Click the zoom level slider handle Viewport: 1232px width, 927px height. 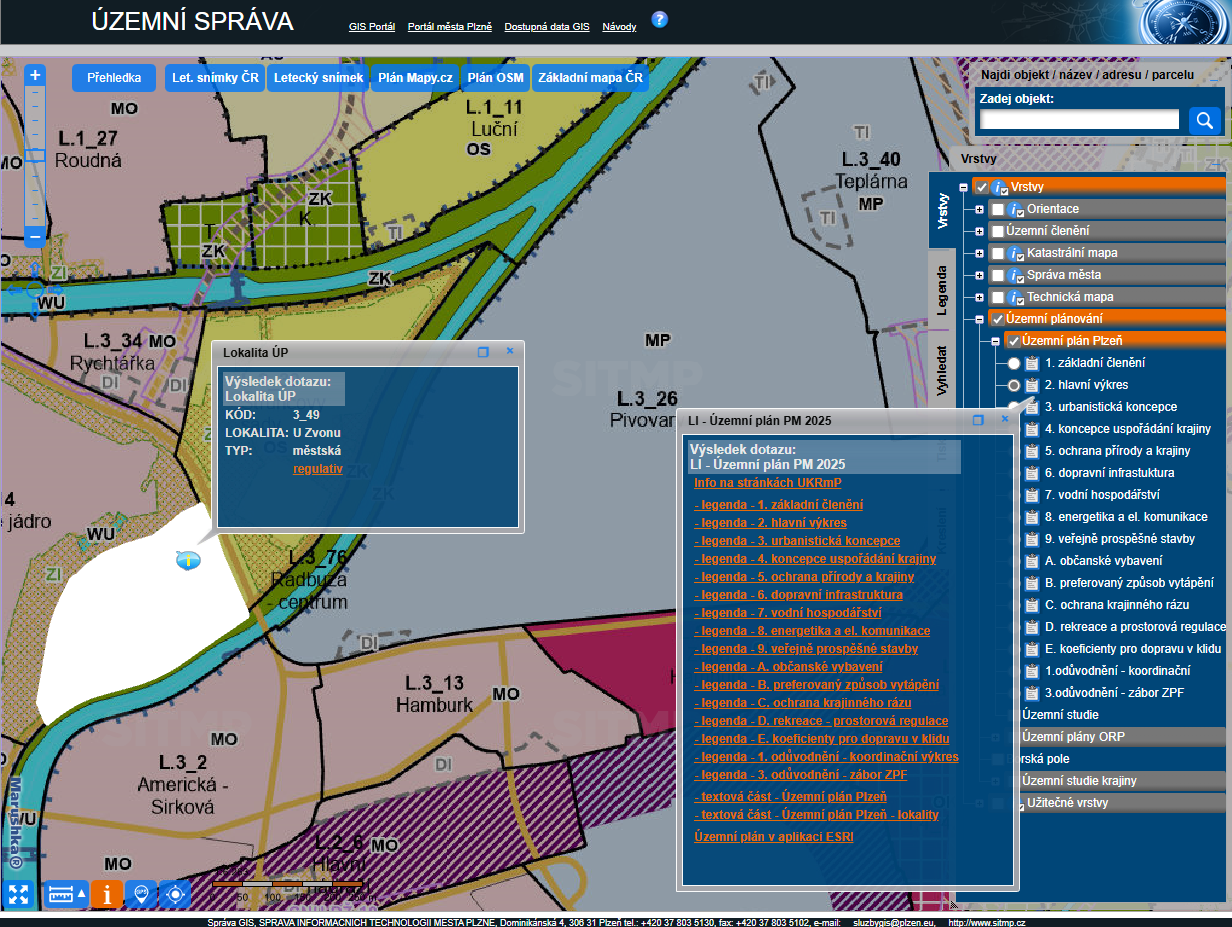click(35, 155)
